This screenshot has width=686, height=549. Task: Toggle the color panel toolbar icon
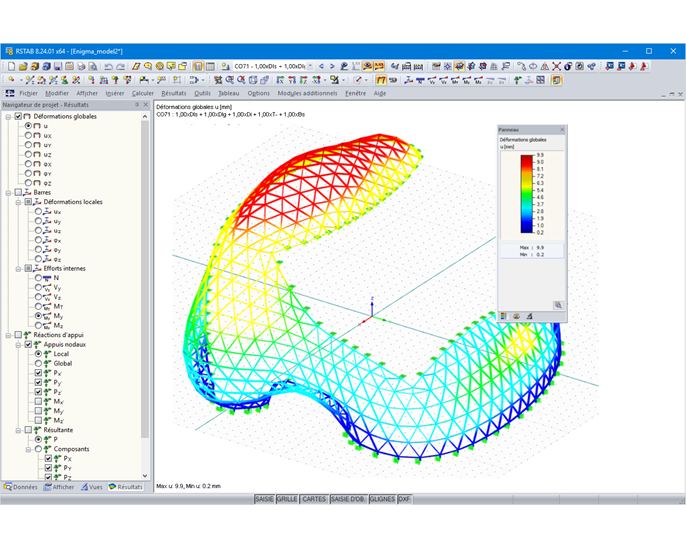pos(556,80)
